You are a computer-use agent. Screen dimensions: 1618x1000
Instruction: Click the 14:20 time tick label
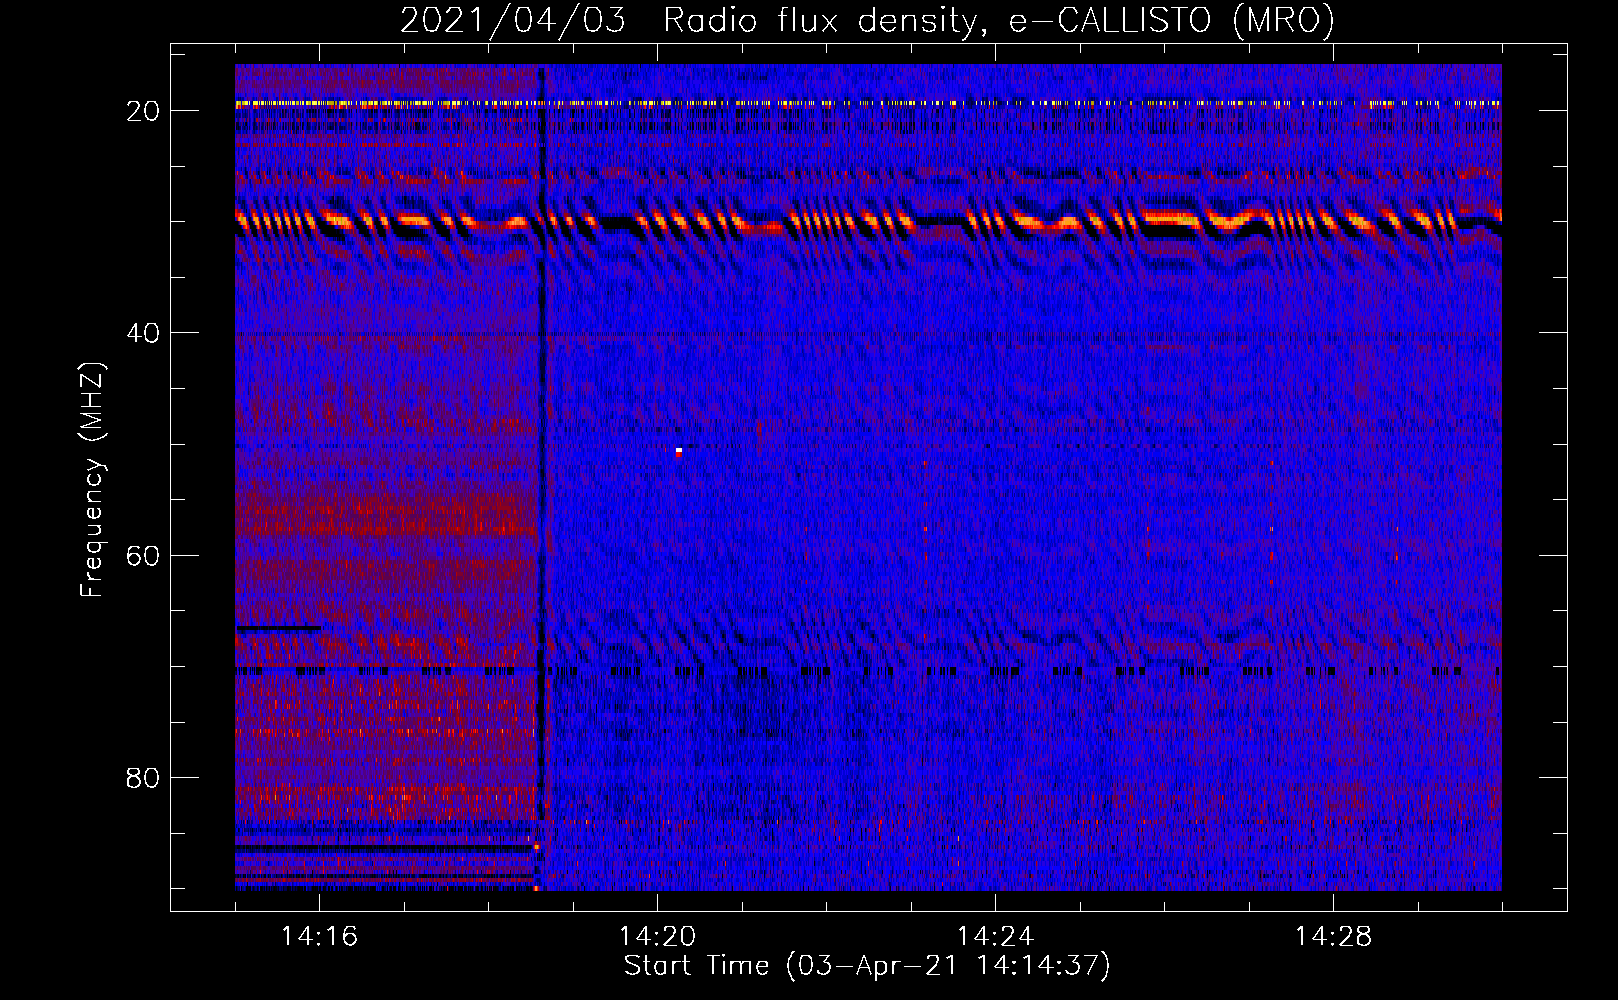point(657,936)
